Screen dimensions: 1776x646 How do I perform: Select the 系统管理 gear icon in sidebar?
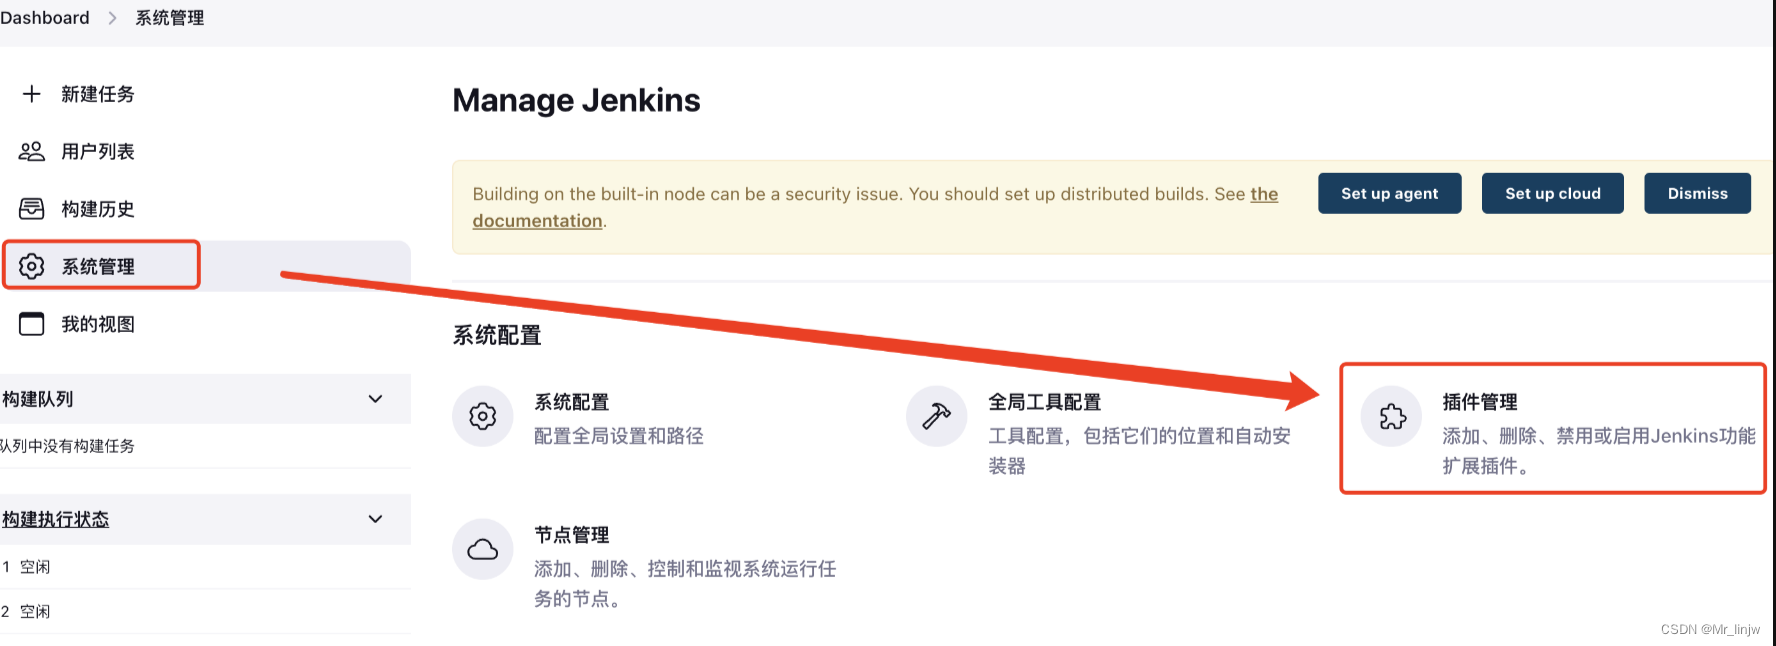[x=31, y=265]
